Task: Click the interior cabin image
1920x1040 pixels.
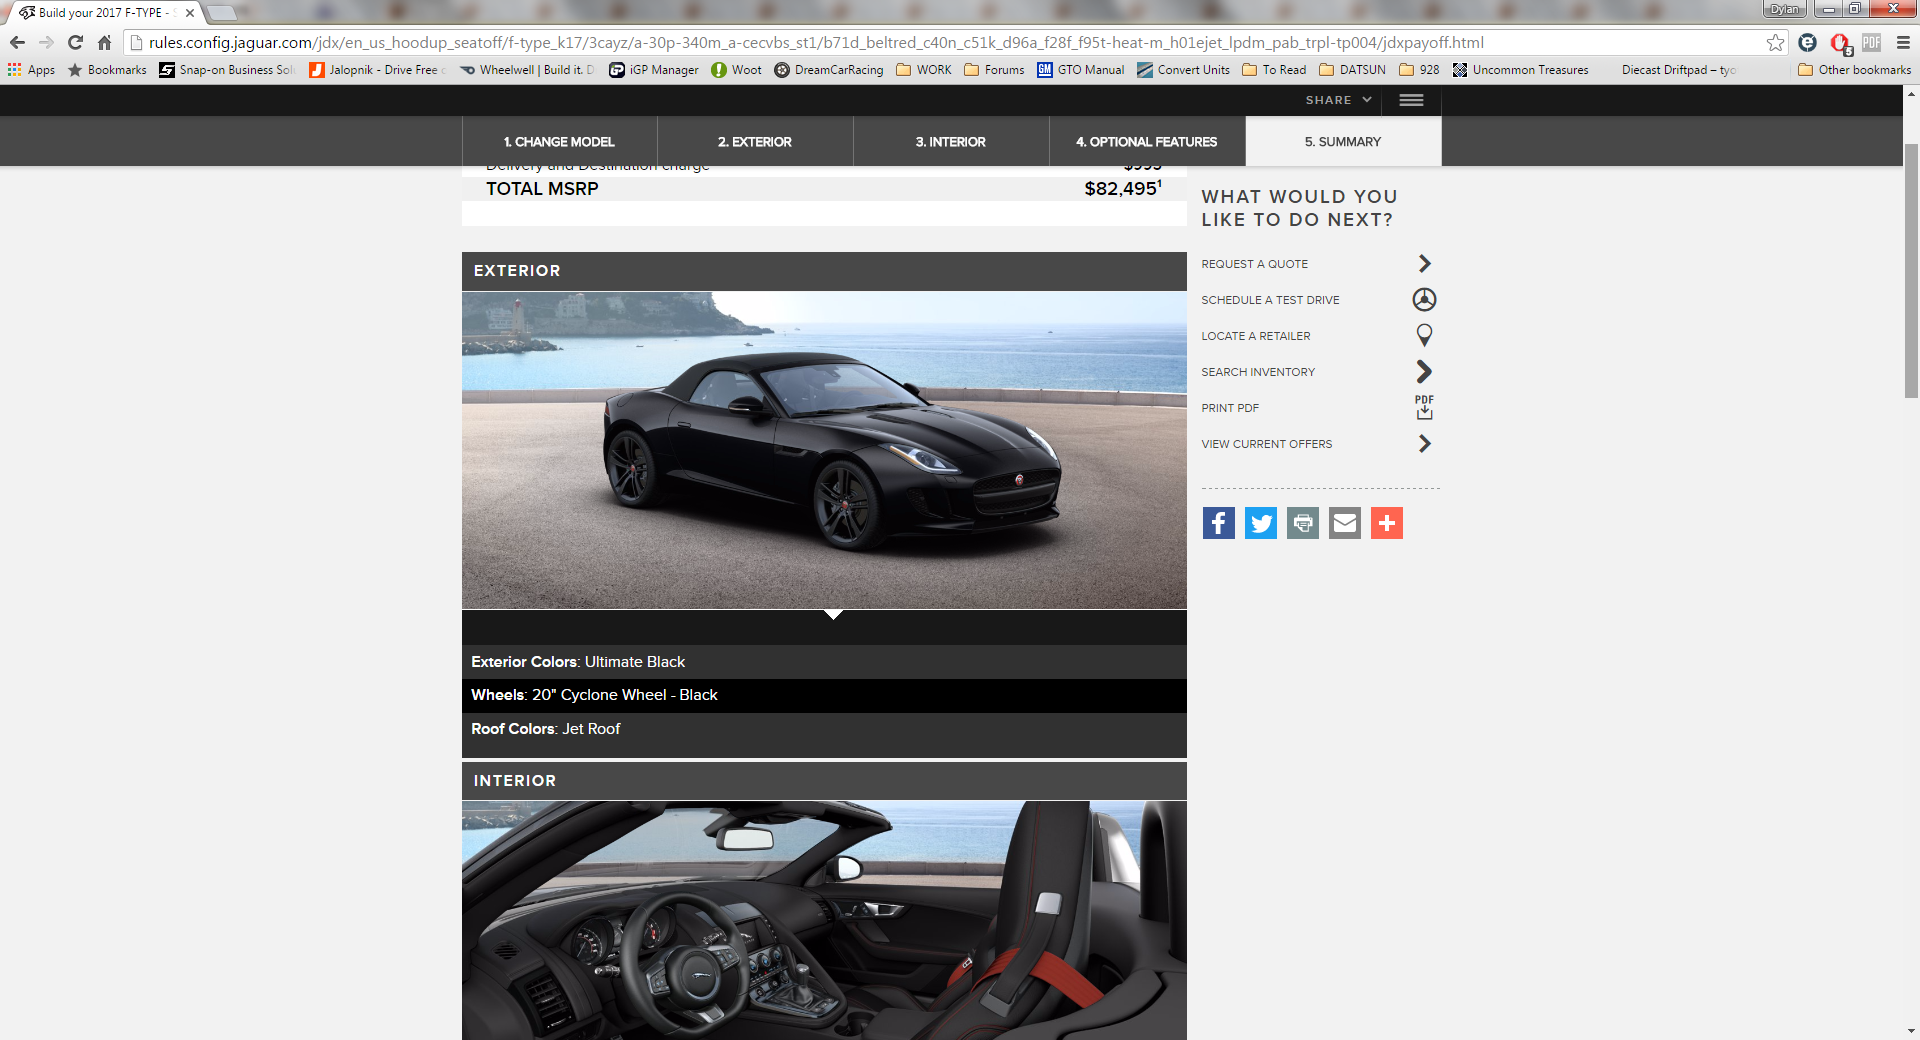Action: (824, 920)
